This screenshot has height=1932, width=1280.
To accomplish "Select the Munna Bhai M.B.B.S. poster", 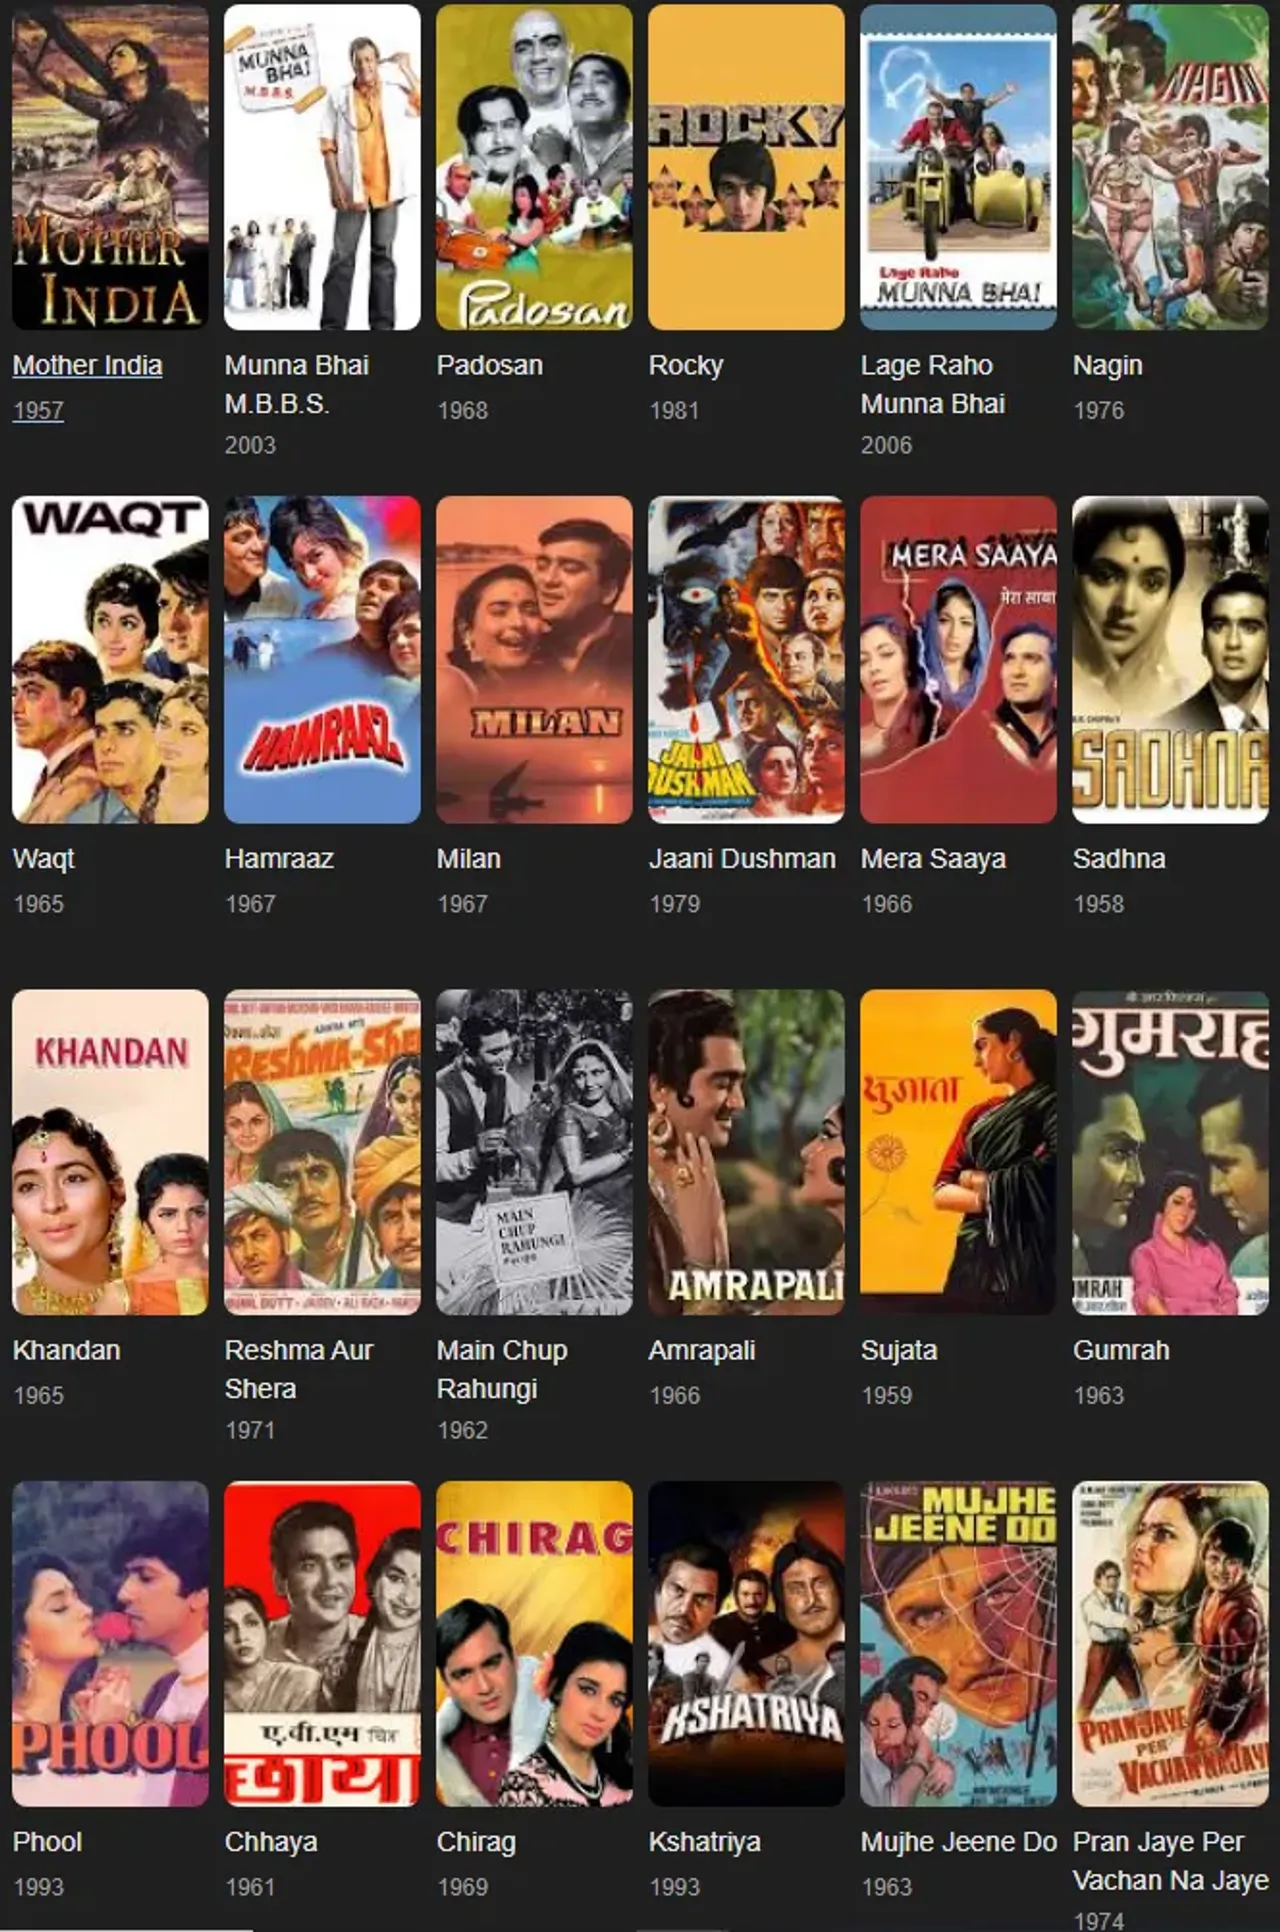I will (322, 167).
